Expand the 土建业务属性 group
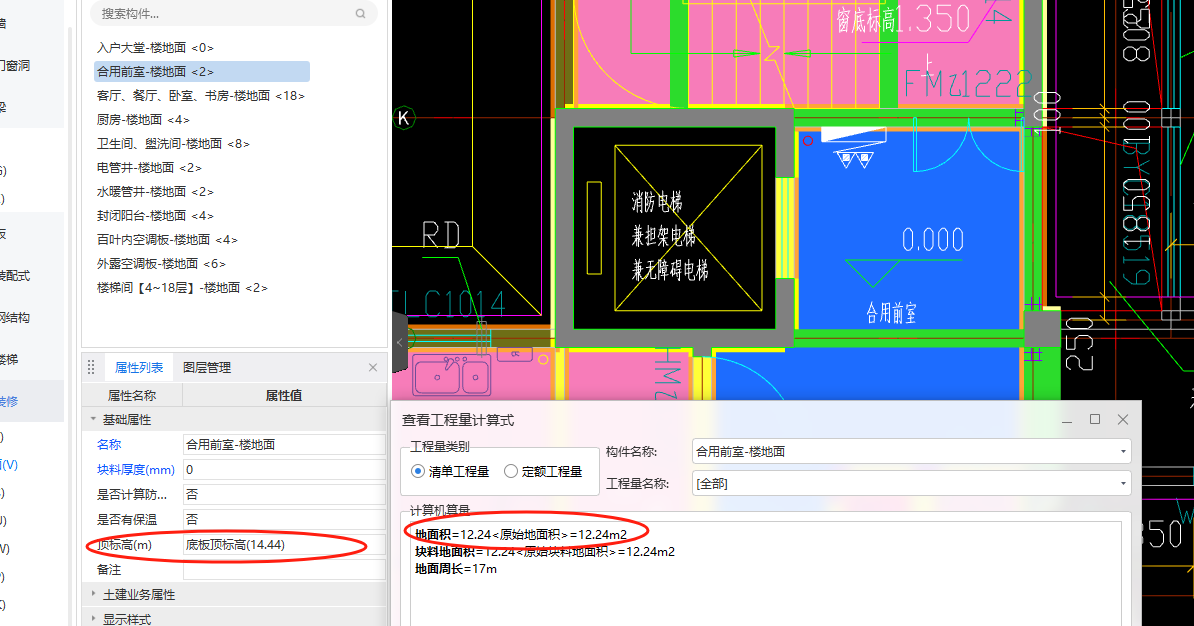This screenshot has width=1194, height=626. click(x=94, y=594)
